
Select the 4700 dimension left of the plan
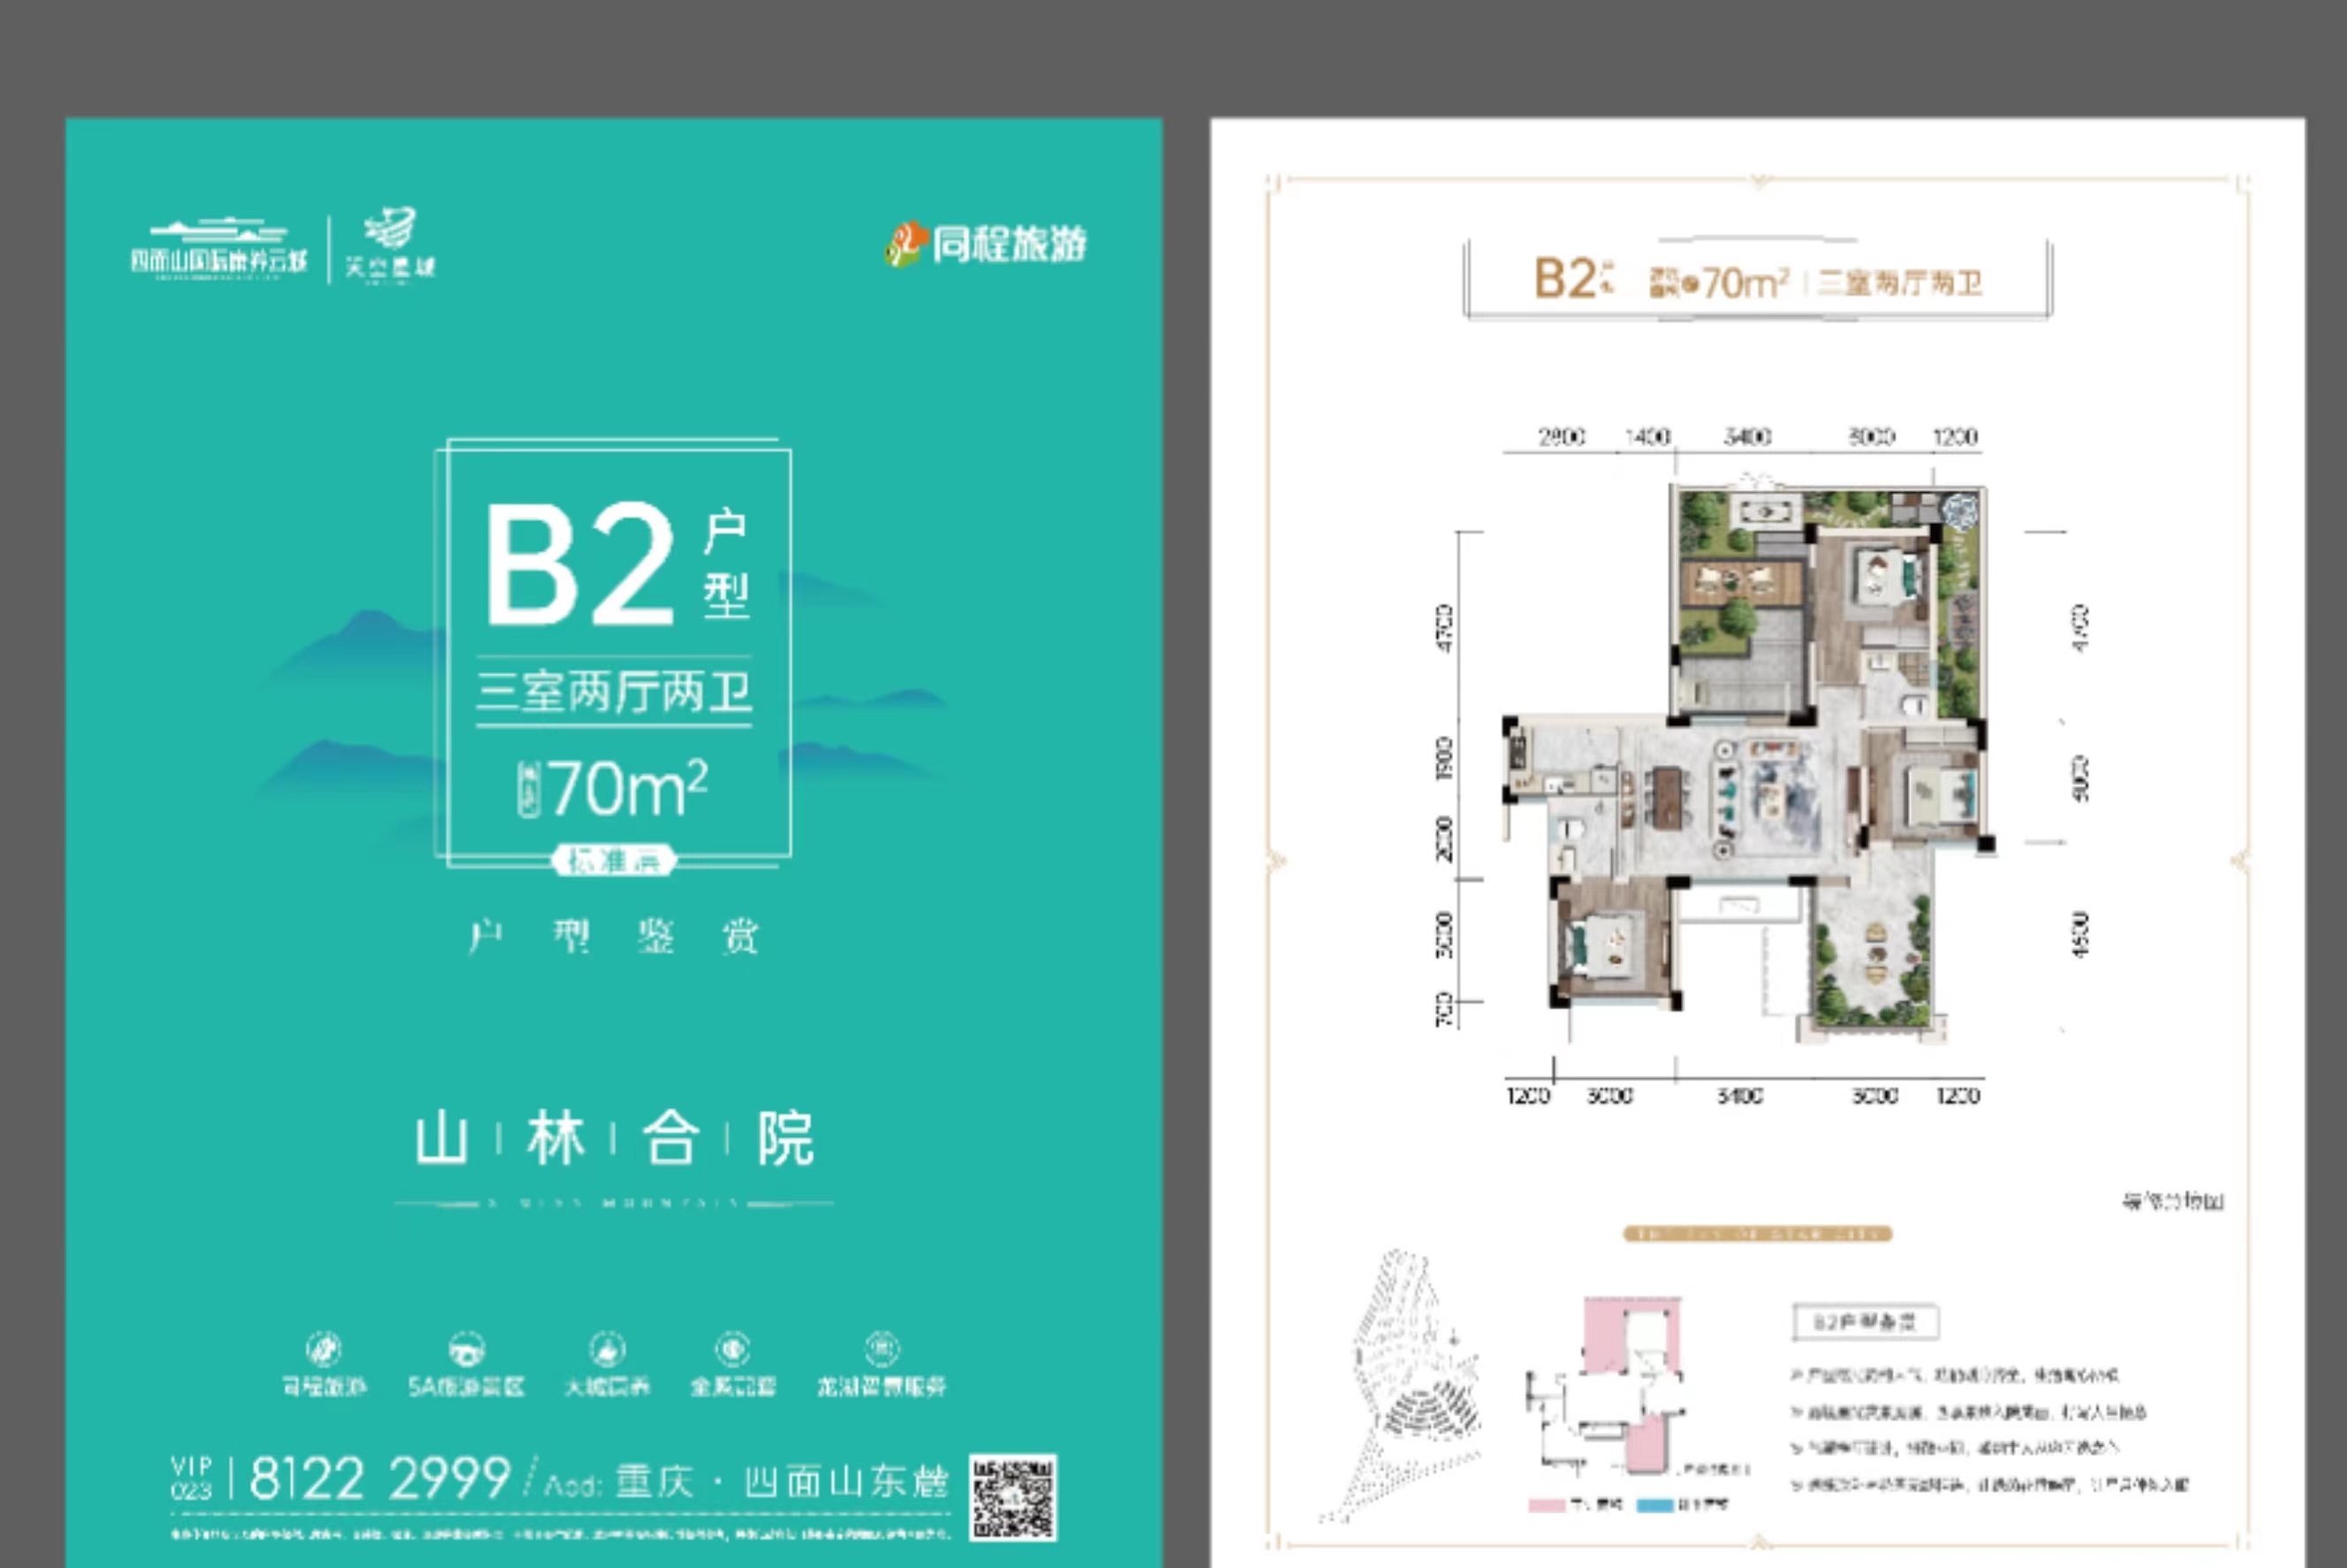(x=1444, y=628)
